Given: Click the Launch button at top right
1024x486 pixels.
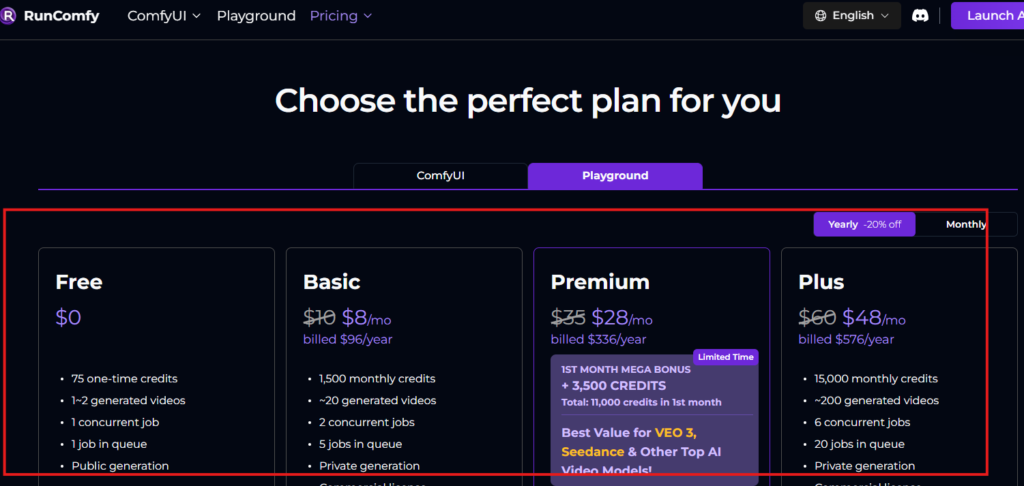Looking at the screenshot, I should [x=988, y=16].
